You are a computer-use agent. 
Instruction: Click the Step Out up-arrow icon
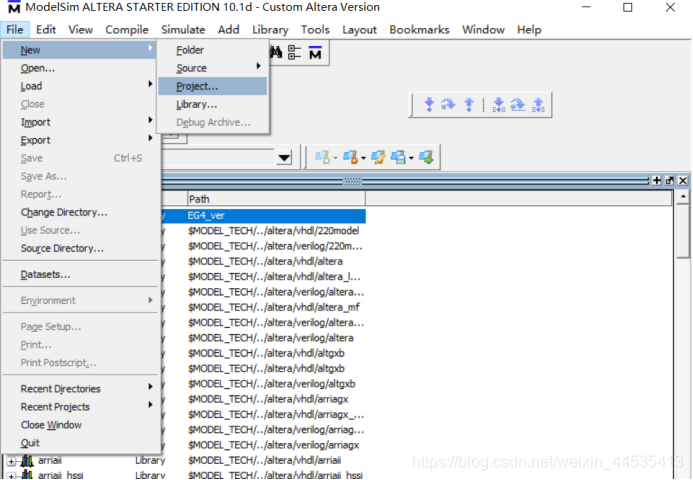click(x=469, y=105)
